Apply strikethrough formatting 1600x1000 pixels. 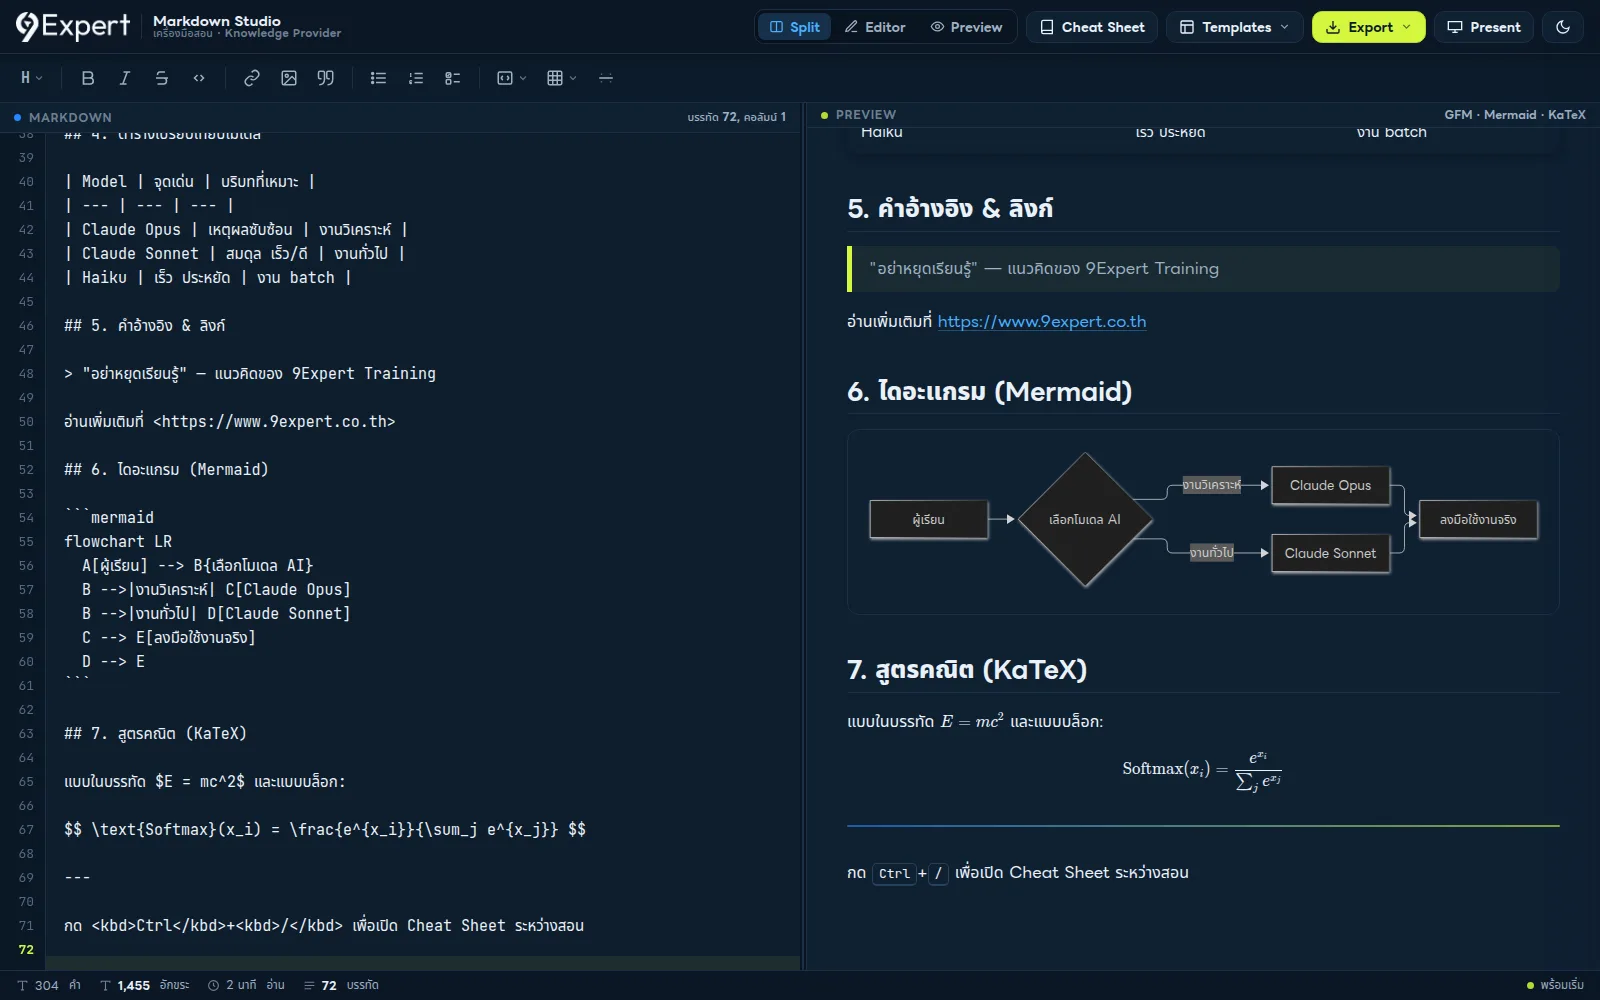pyautogui.click(x=162, y=78)
